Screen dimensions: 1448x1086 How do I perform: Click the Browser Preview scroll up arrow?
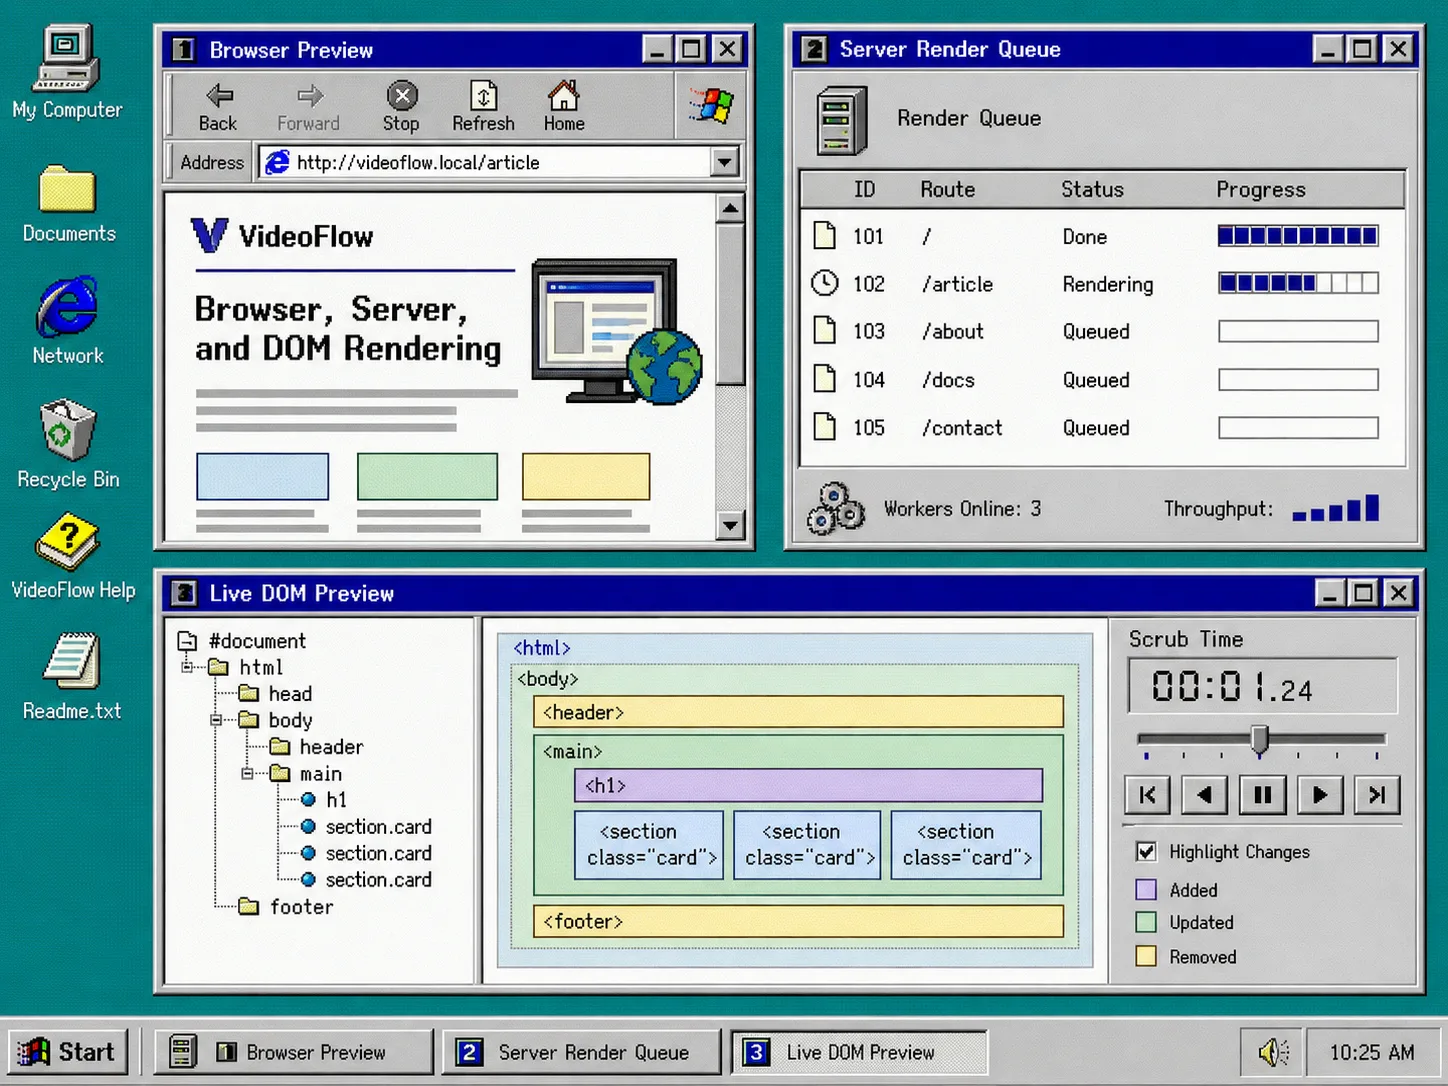click(730, 209)
